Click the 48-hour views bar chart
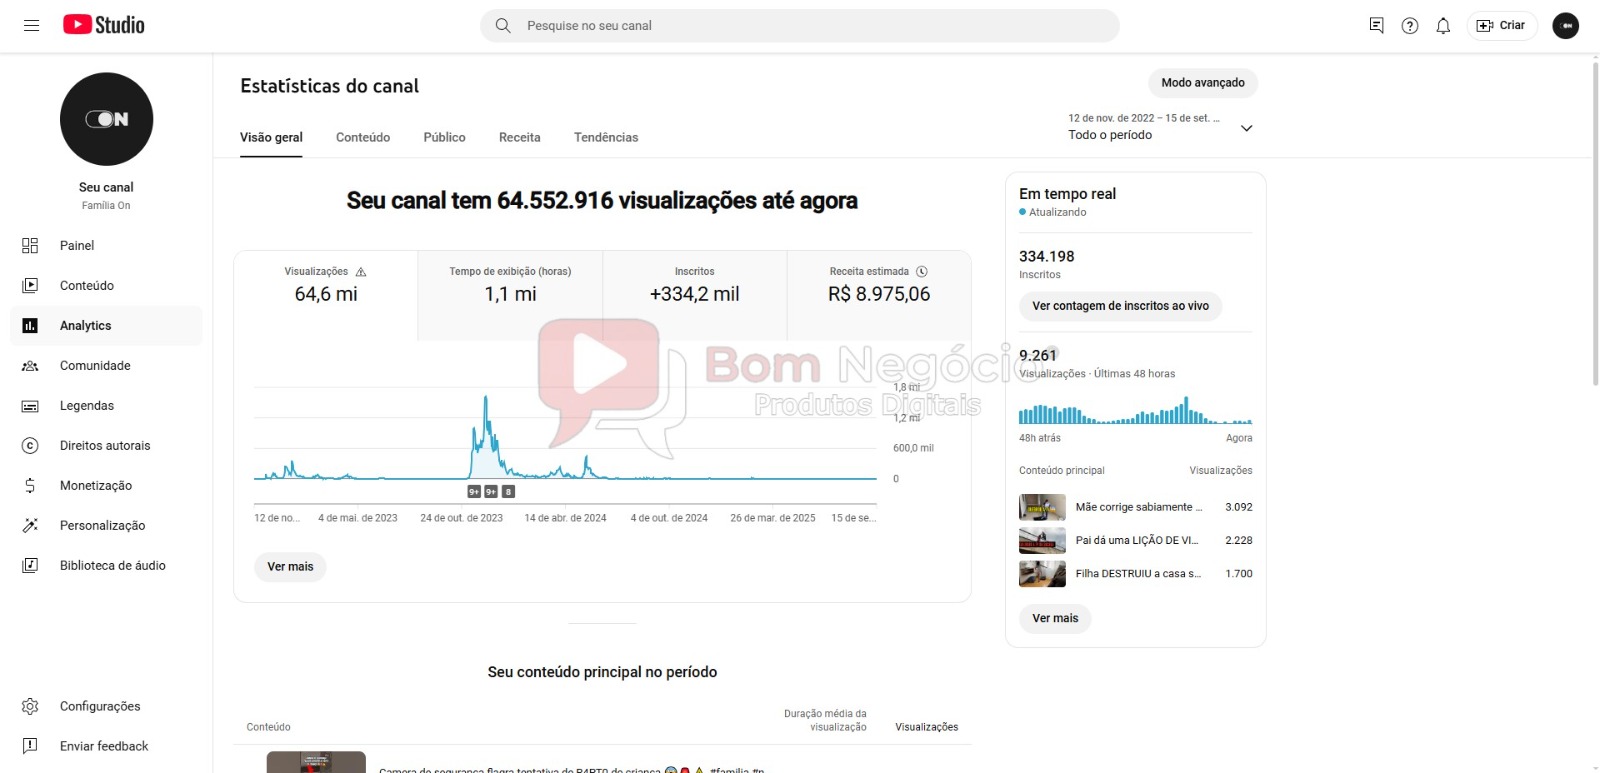This screenshot has height=773, width=1600. pos(1135,410)
